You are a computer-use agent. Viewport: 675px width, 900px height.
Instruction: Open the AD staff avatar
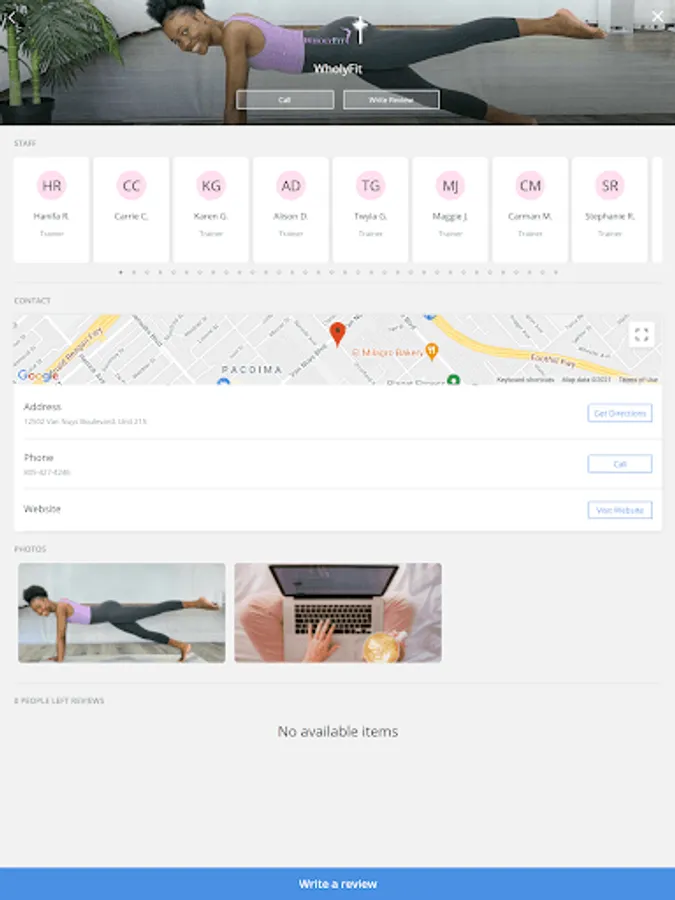pos(290,185)
